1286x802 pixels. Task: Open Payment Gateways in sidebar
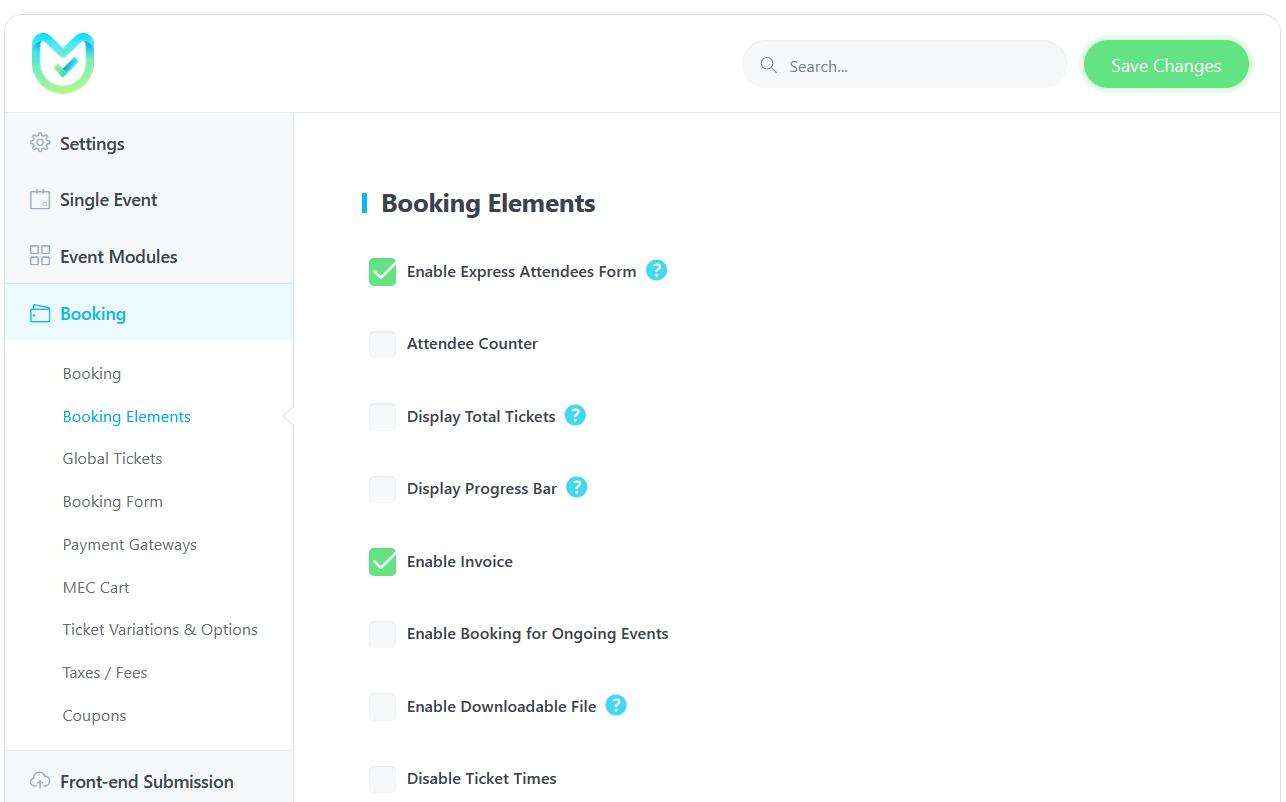pyautogui.click(x=130, y=544)
